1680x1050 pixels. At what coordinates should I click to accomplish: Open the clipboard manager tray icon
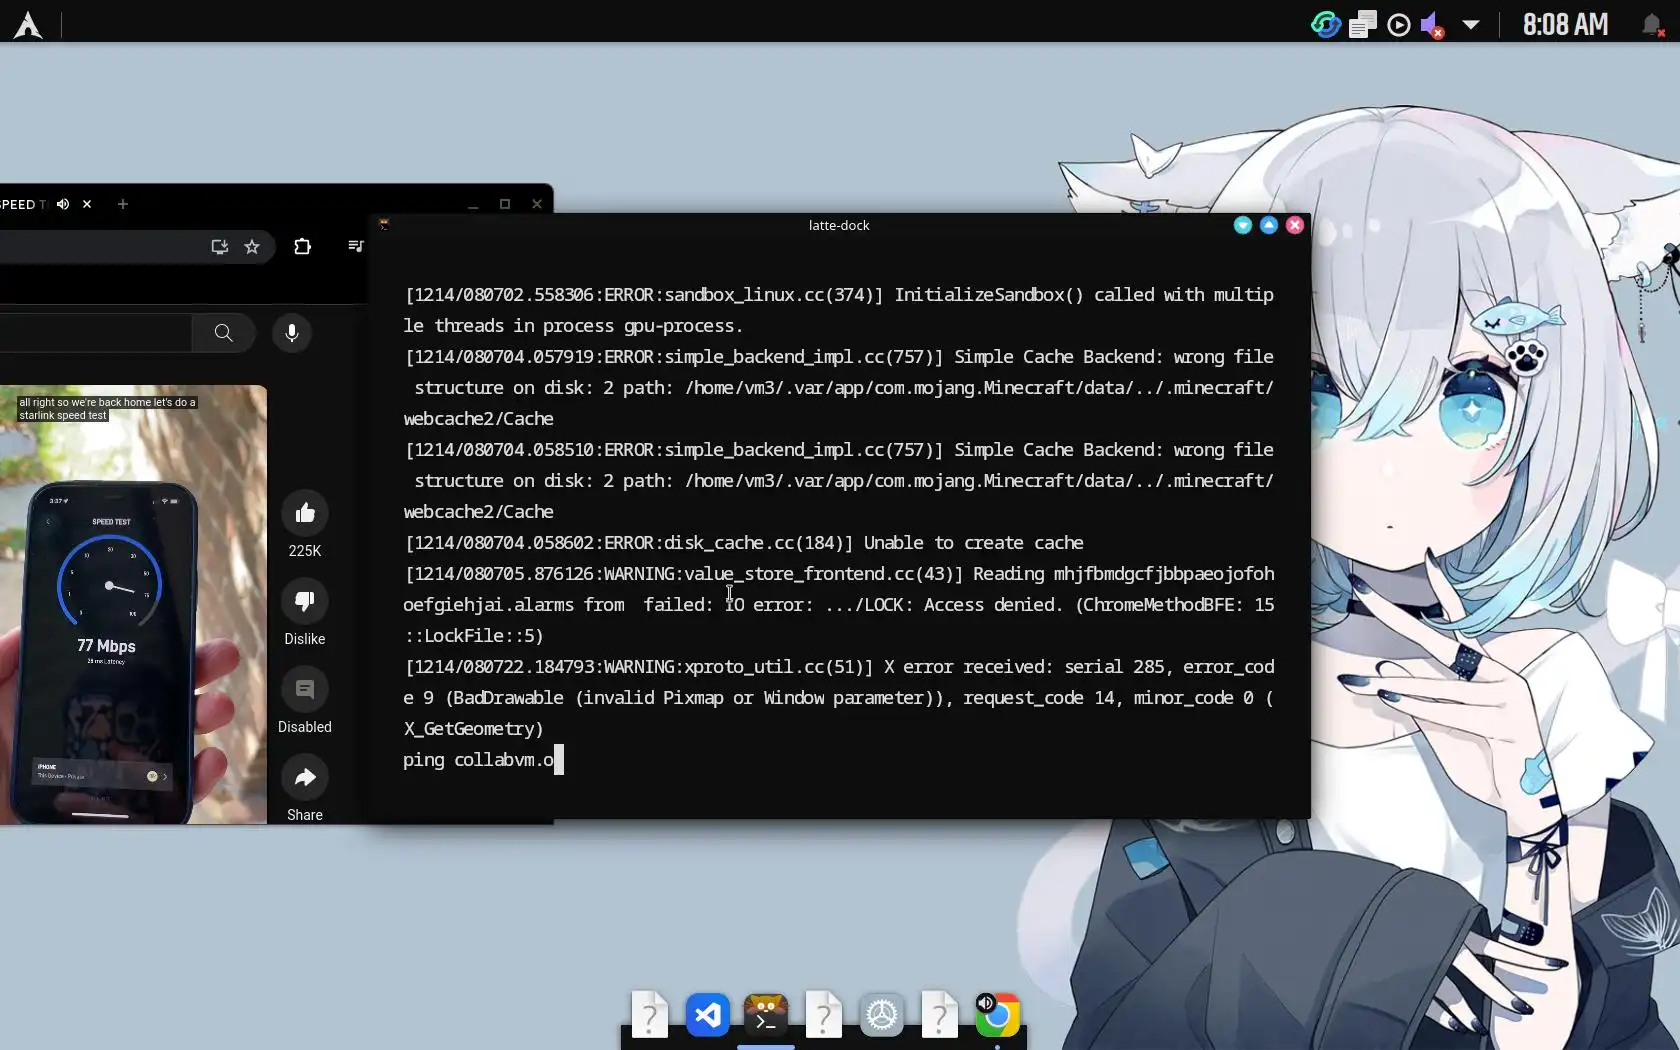1363,25
